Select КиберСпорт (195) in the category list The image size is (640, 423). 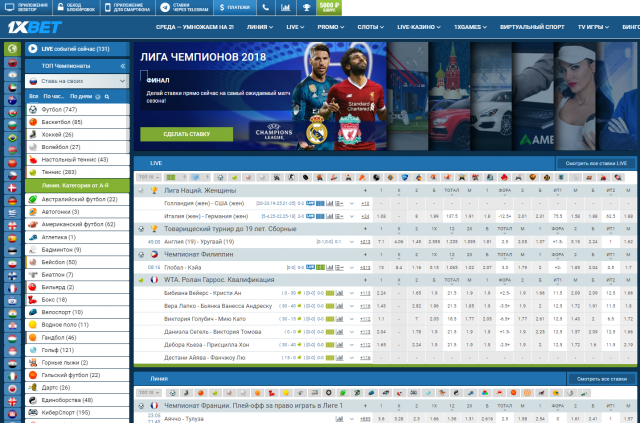(77, 413)
